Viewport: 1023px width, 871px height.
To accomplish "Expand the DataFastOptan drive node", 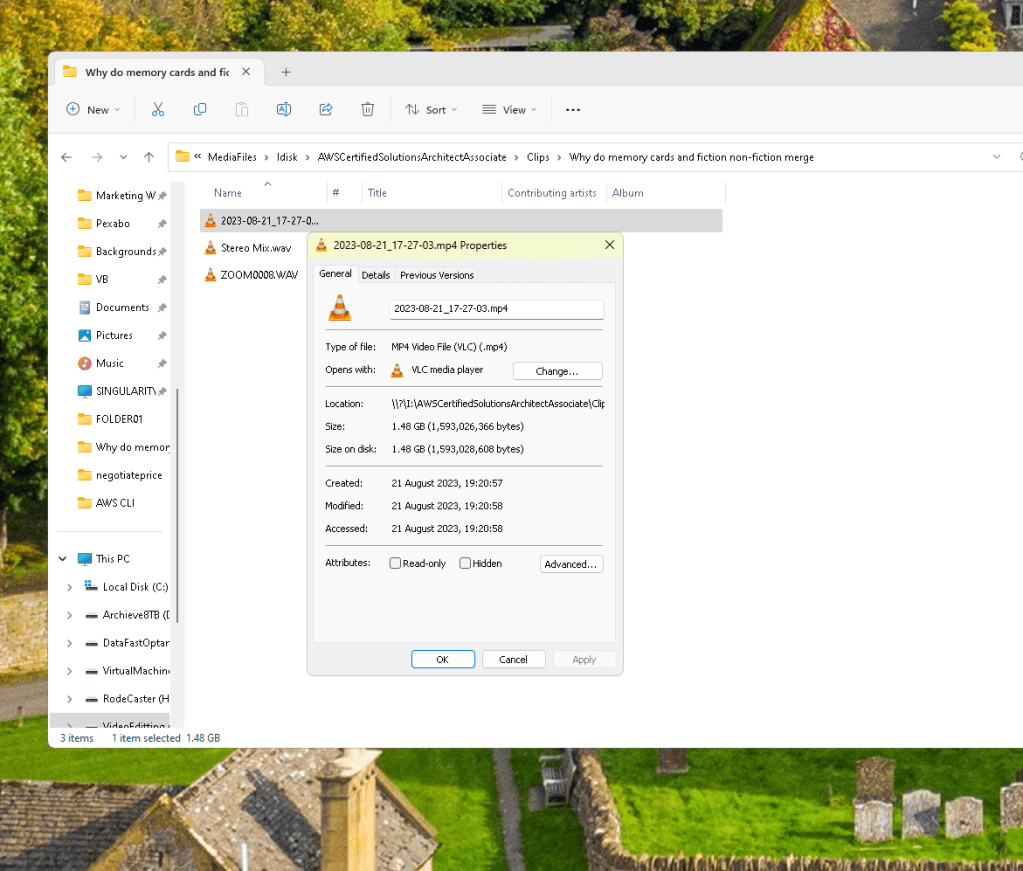I will 70,643.
